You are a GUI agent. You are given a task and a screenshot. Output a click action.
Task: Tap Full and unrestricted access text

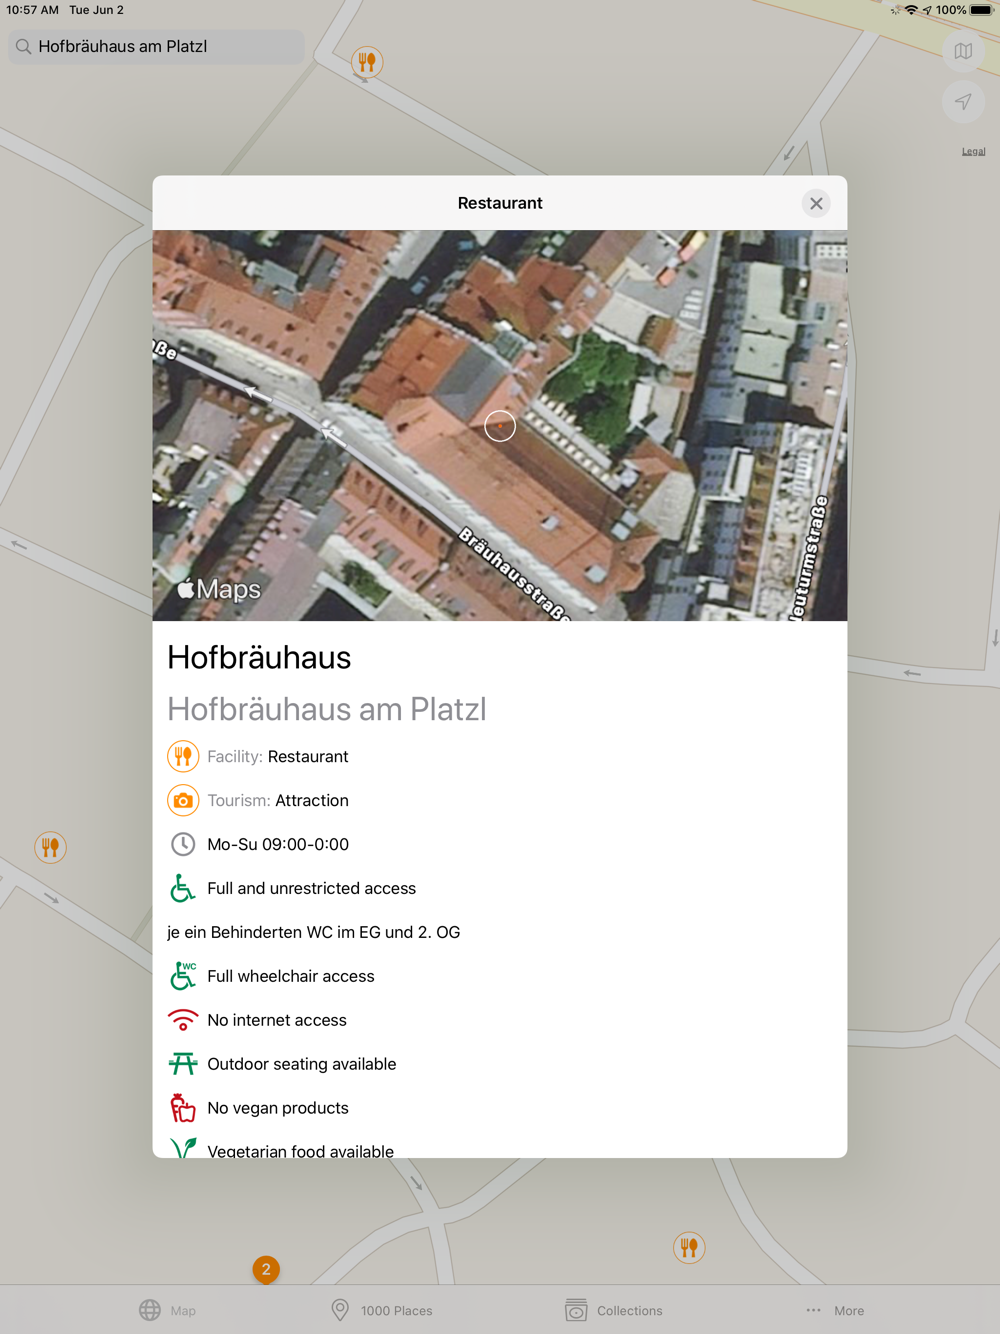(x=311, y=888)
